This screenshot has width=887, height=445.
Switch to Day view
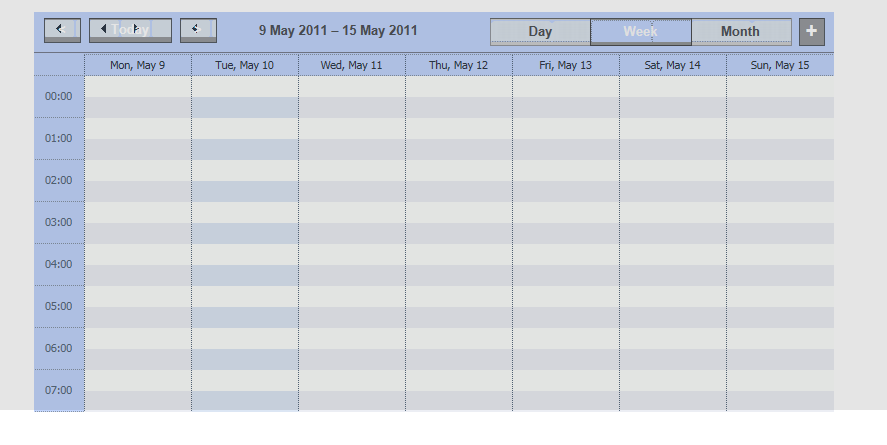[x=540, y=32]
